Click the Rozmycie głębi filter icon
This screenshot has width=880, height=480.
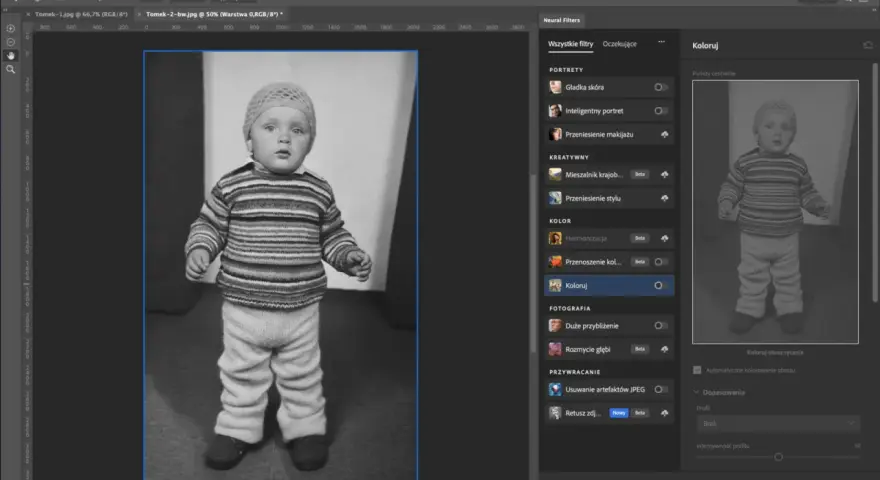point(555,349)
